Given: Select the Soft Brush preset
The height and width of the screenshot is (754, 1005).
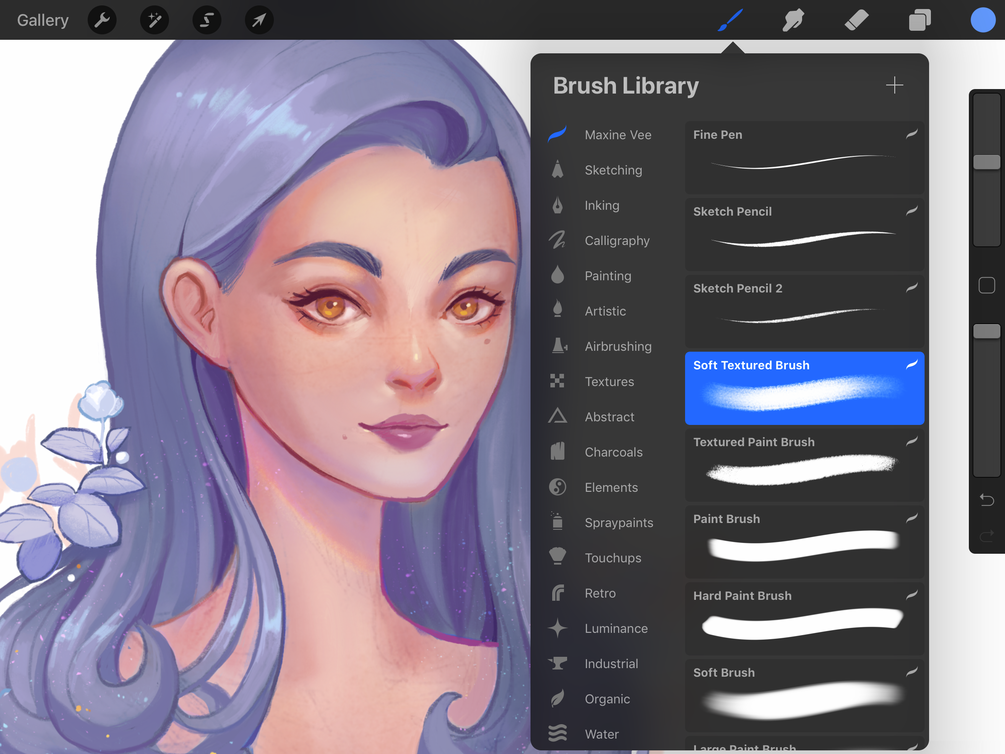Looking at the screenshot, I should click(x=804, y=696).
